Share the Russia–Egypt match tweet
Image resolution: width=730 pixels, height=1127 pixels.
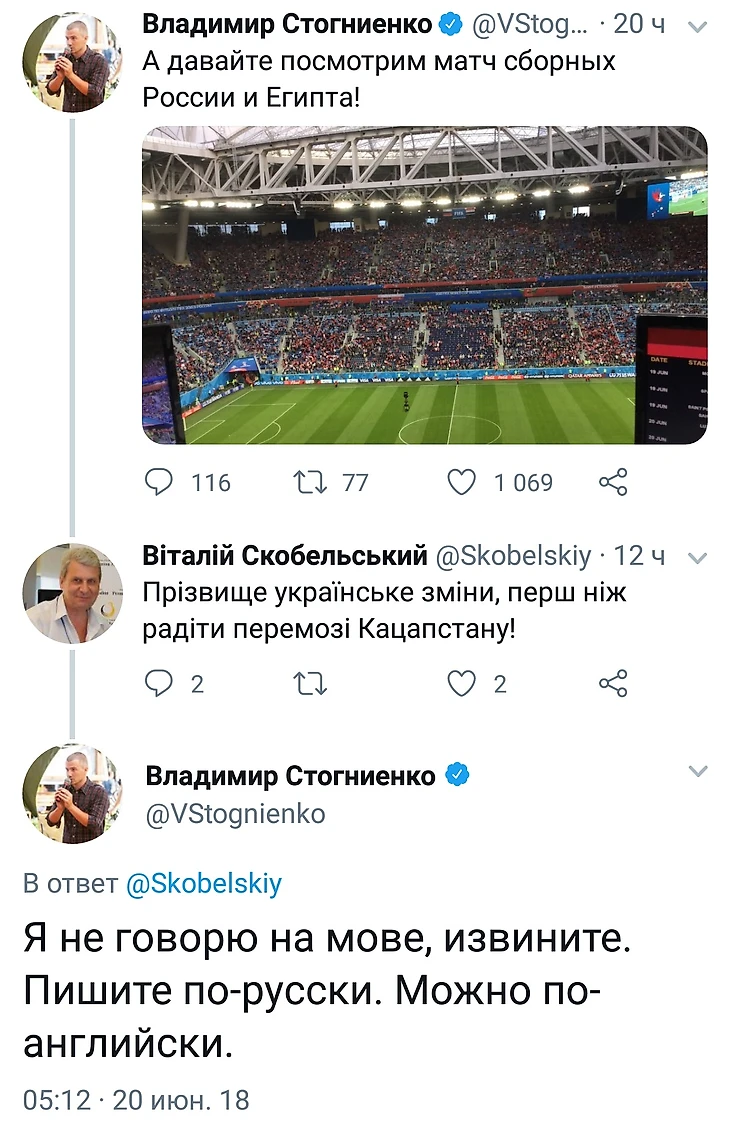[x=612, y=483]
